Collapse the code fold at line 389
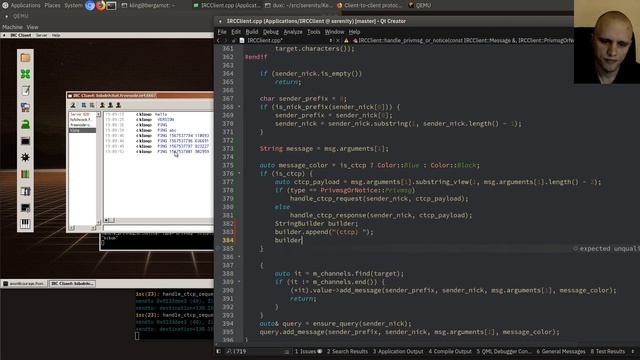Screen dimensions: 640x360 [x=239, y=282]
